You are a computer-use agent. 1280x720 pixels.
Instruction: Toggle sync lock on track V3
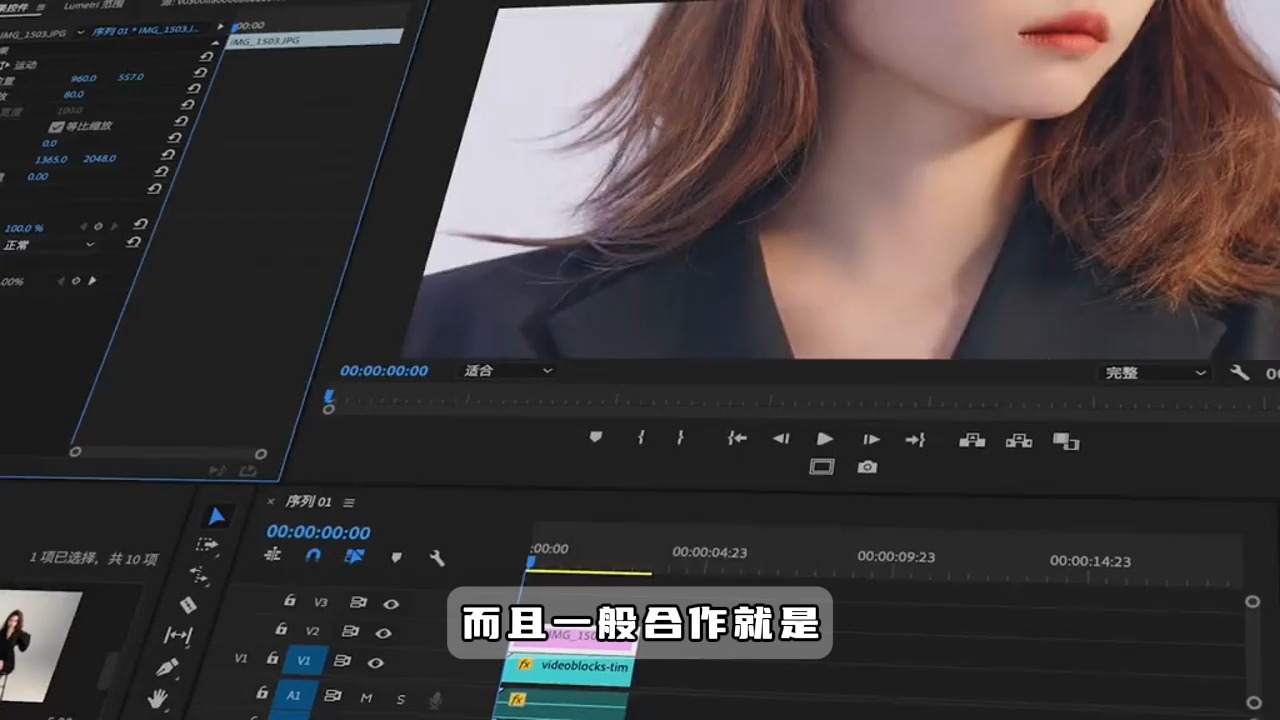[x=357, y=603]
